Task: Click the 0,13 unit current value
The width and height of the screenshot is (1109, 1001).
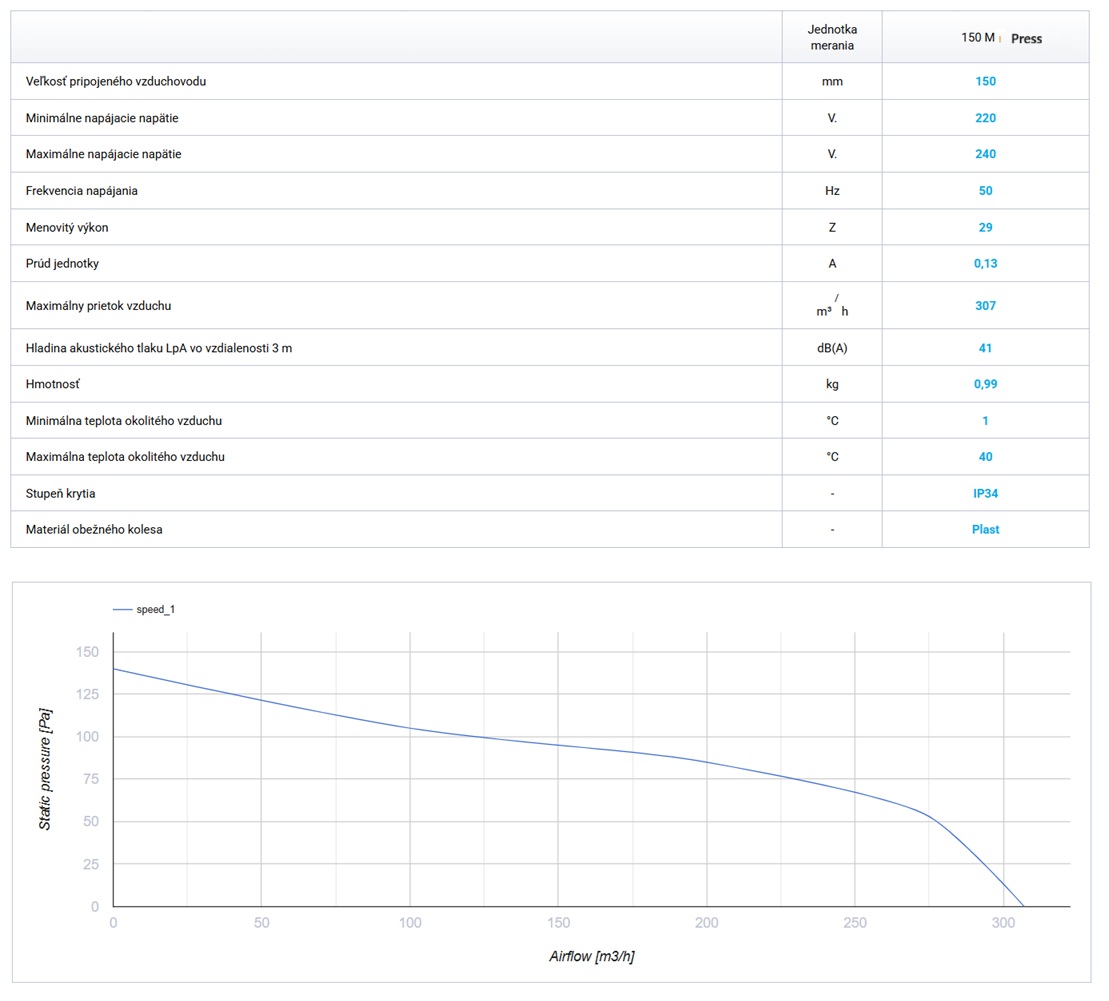Action: pyautogui.click(x=985, y=264)
